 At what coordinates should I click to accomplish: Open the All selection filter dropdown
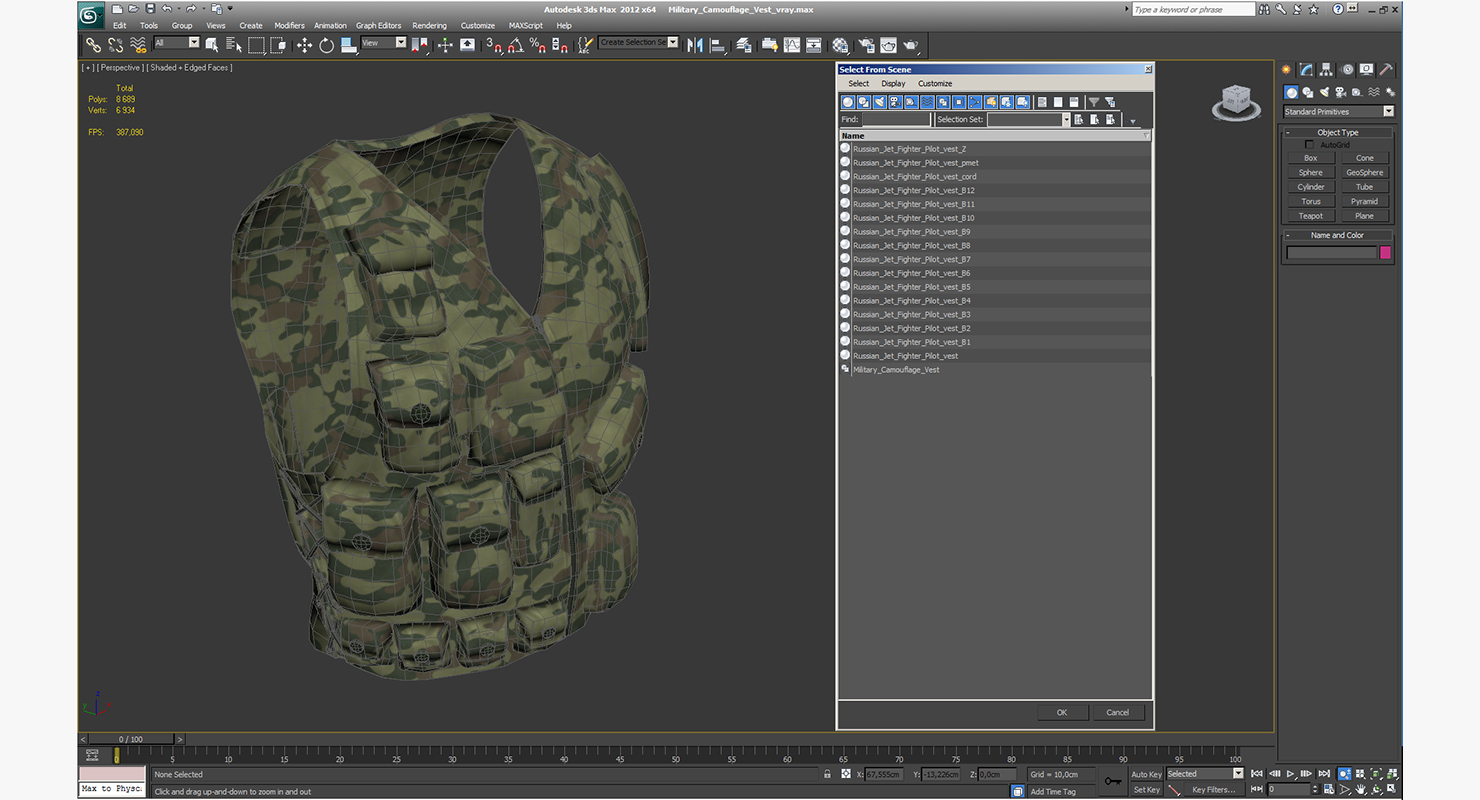pos(194,43)
